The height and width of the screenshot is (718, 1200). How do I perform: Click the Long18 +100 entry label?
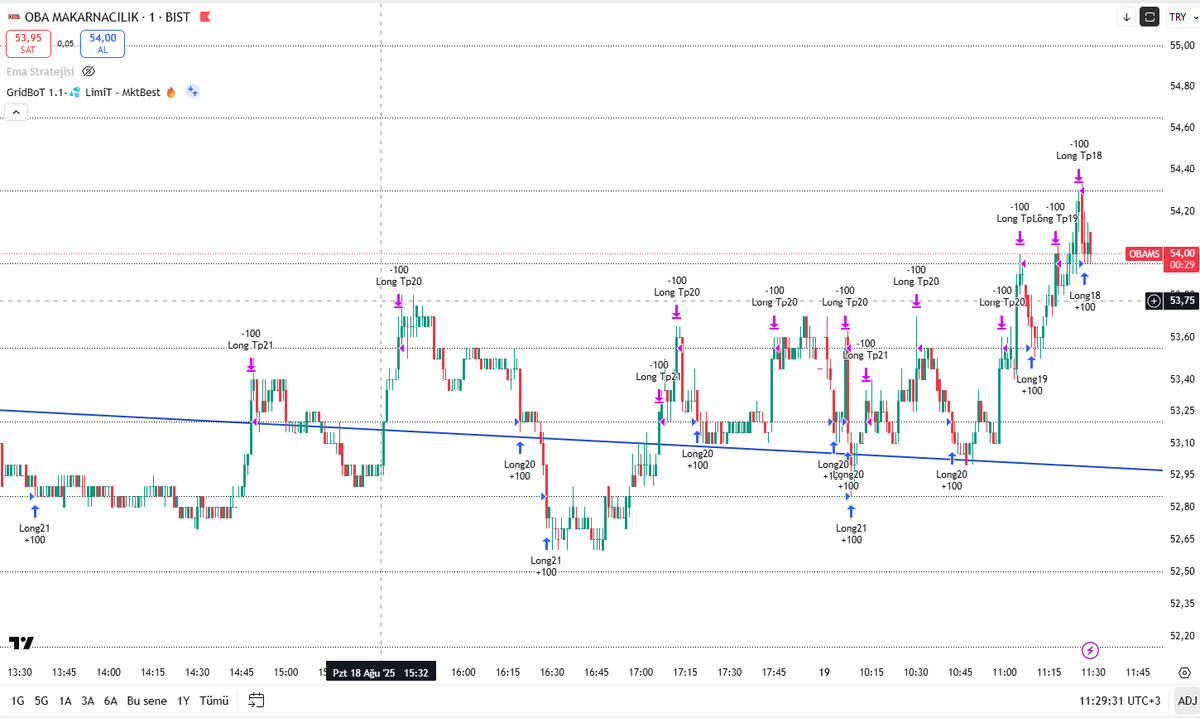(1084, 301)
